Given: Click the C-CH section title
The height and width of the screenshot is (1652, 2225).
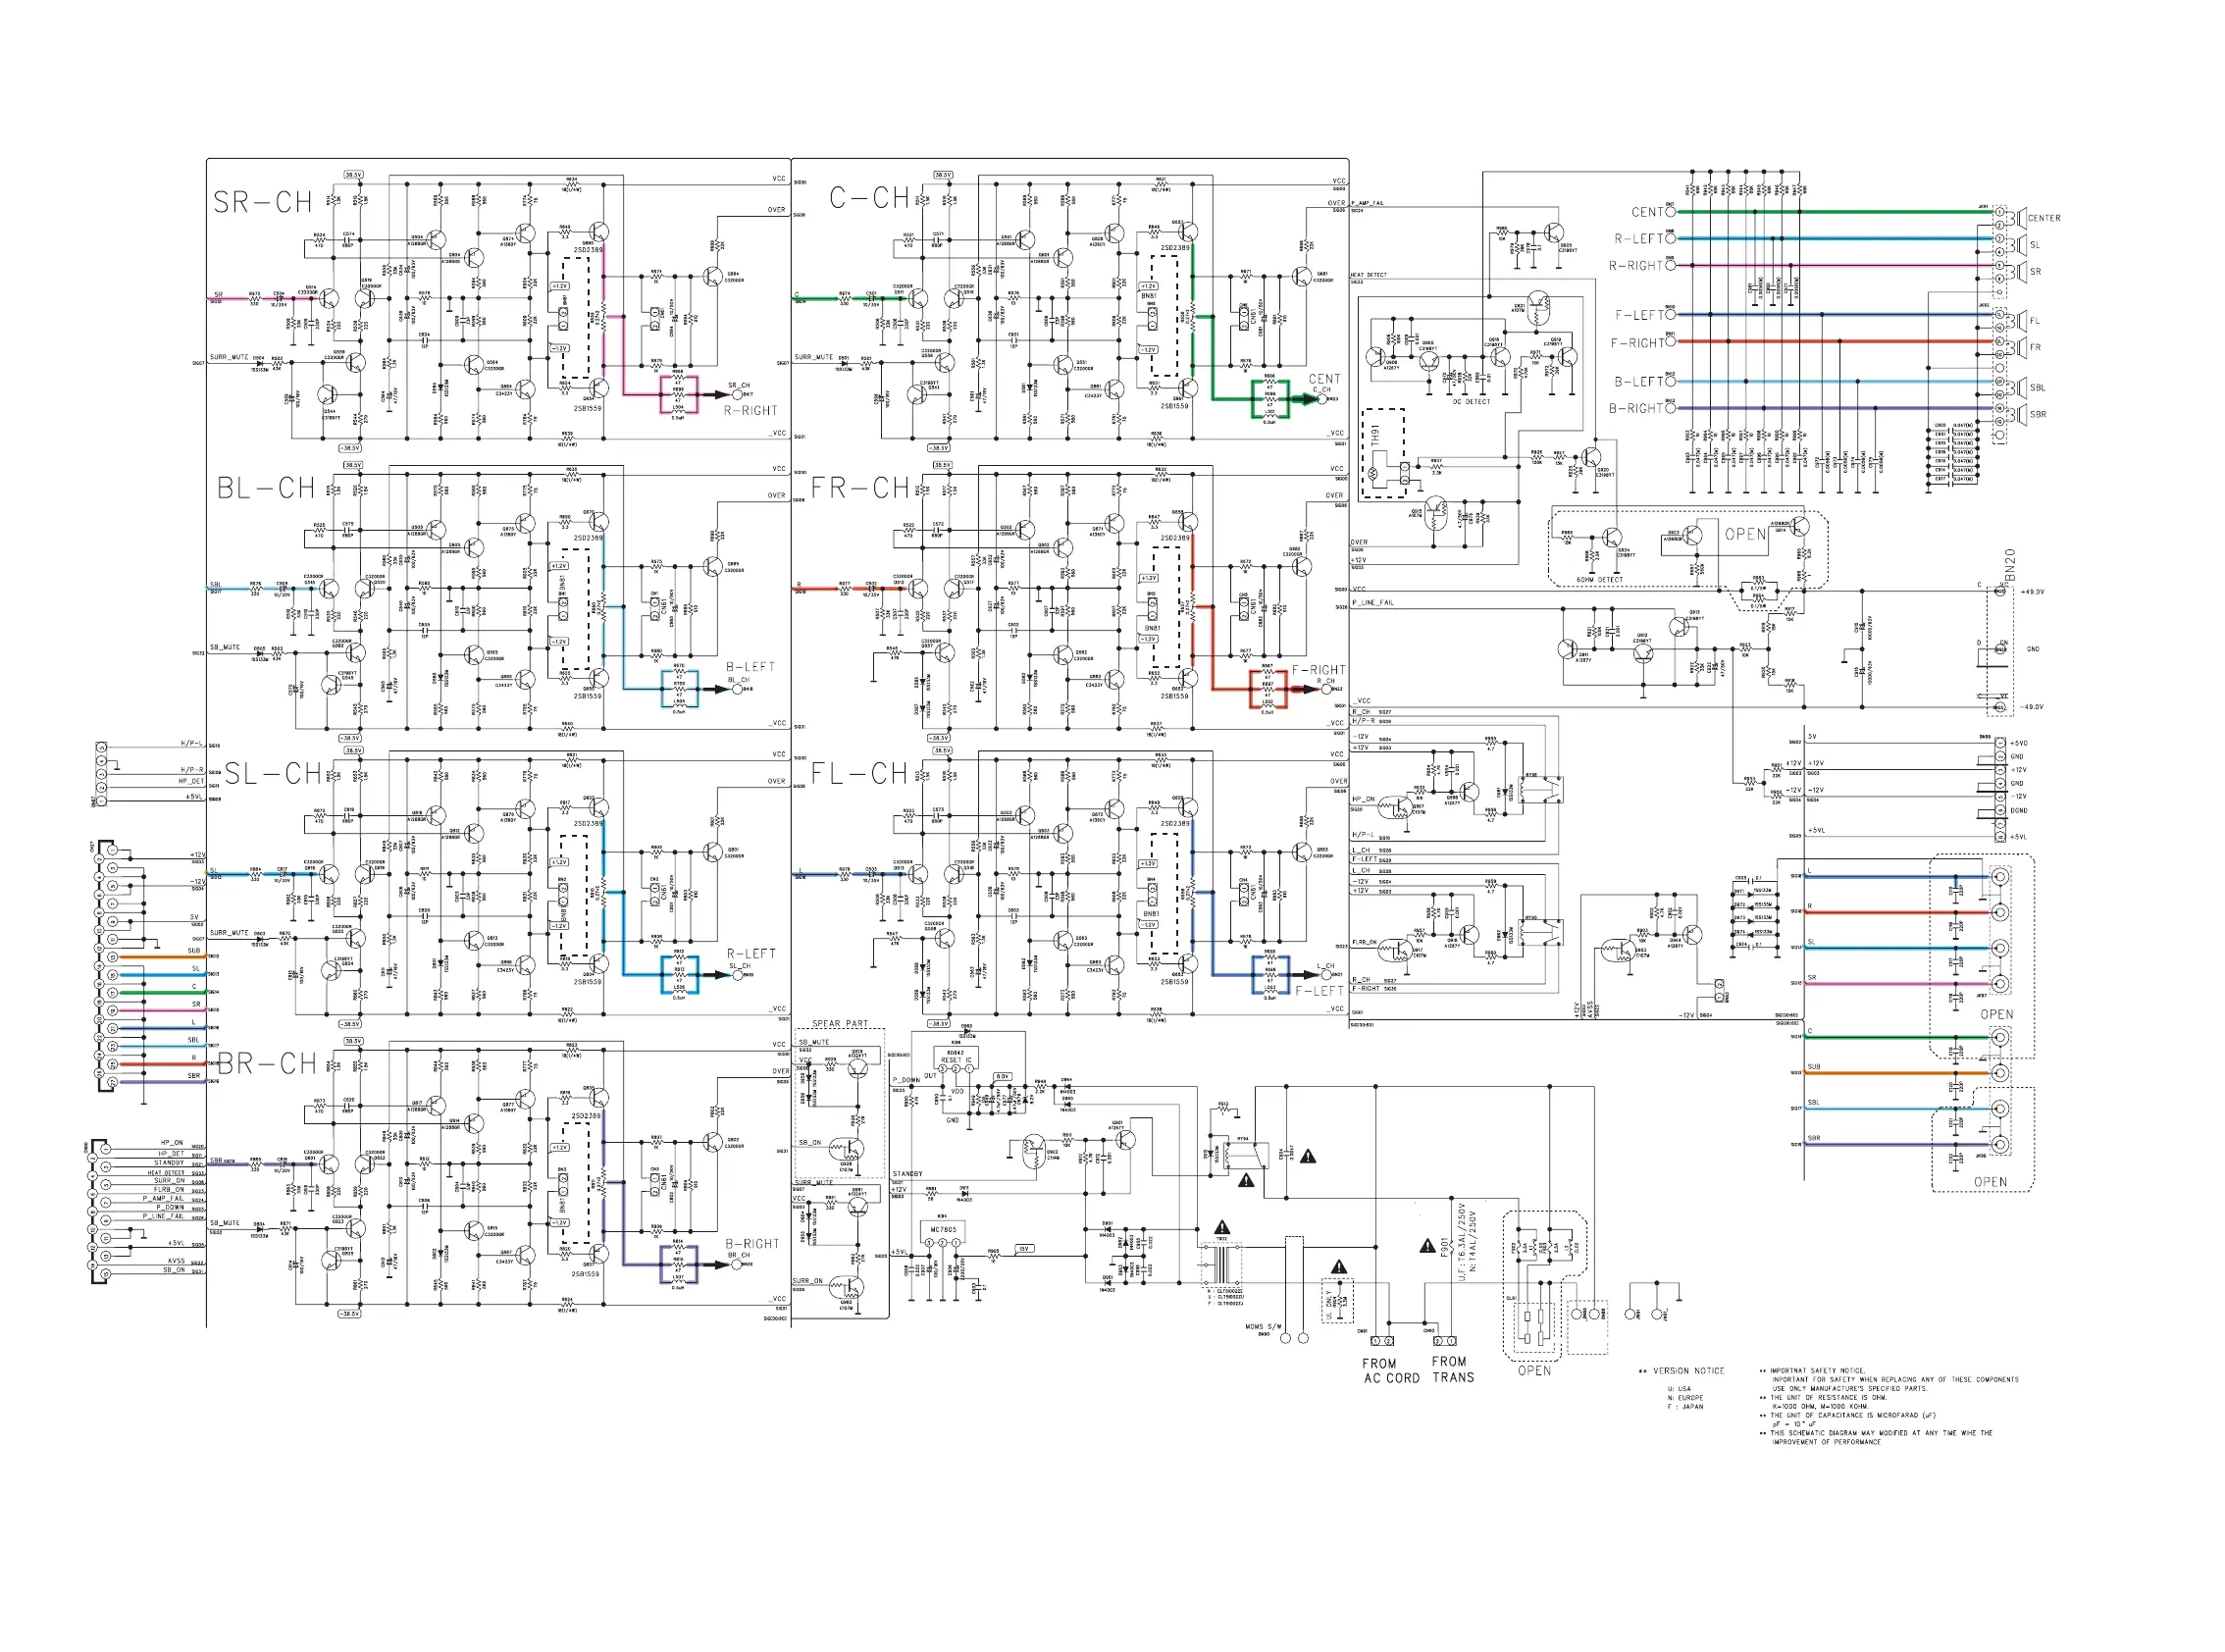Looking at the screenshot, I should coord(868,198).
